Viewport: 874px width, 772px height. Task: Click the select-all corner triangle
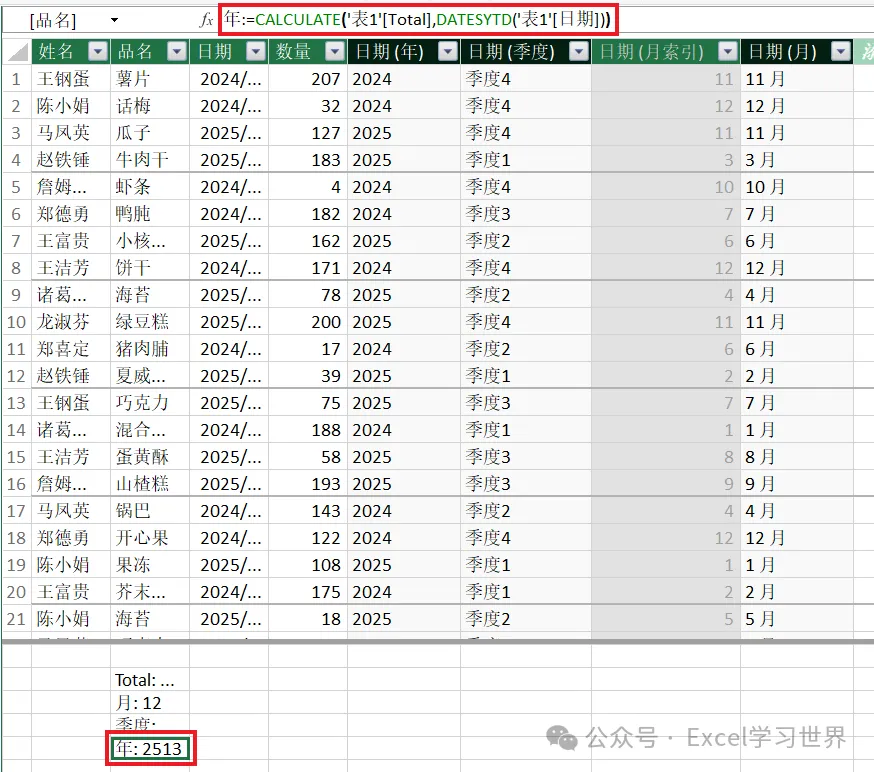tap(17, 52)
